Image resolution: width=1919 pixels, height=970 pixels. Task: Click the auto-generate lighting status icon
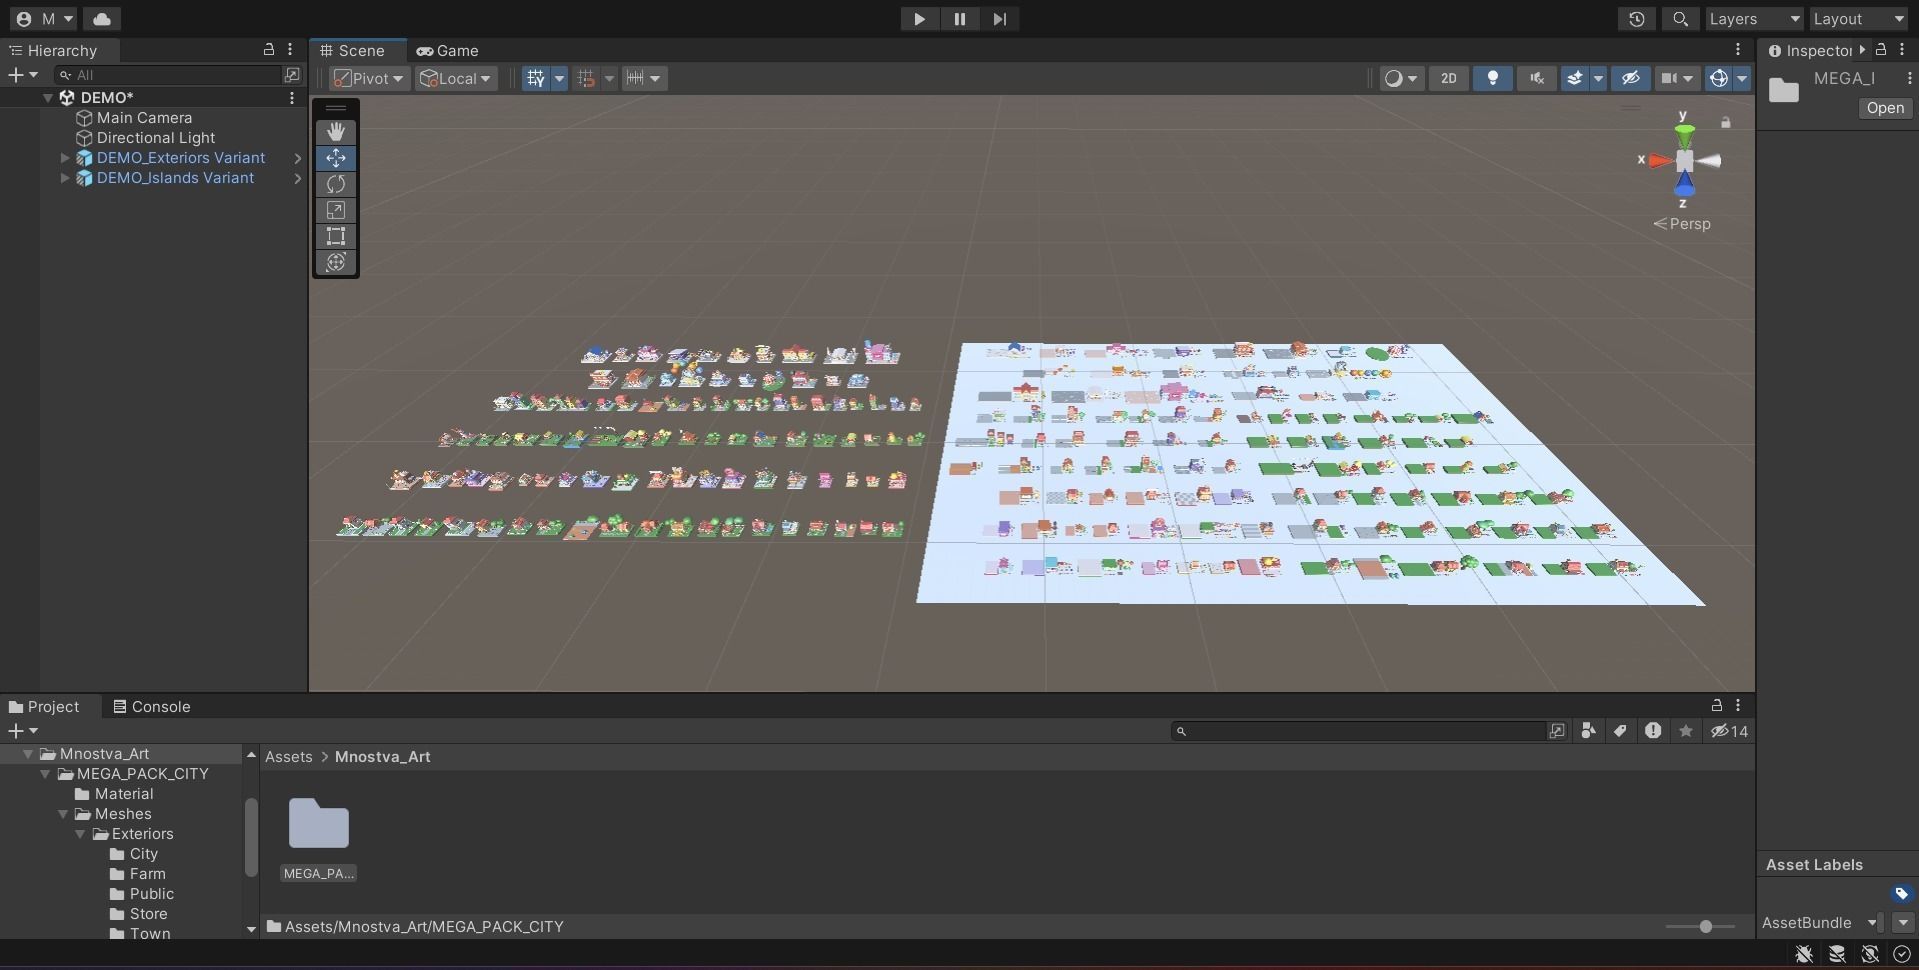[x=1870, y=954]
